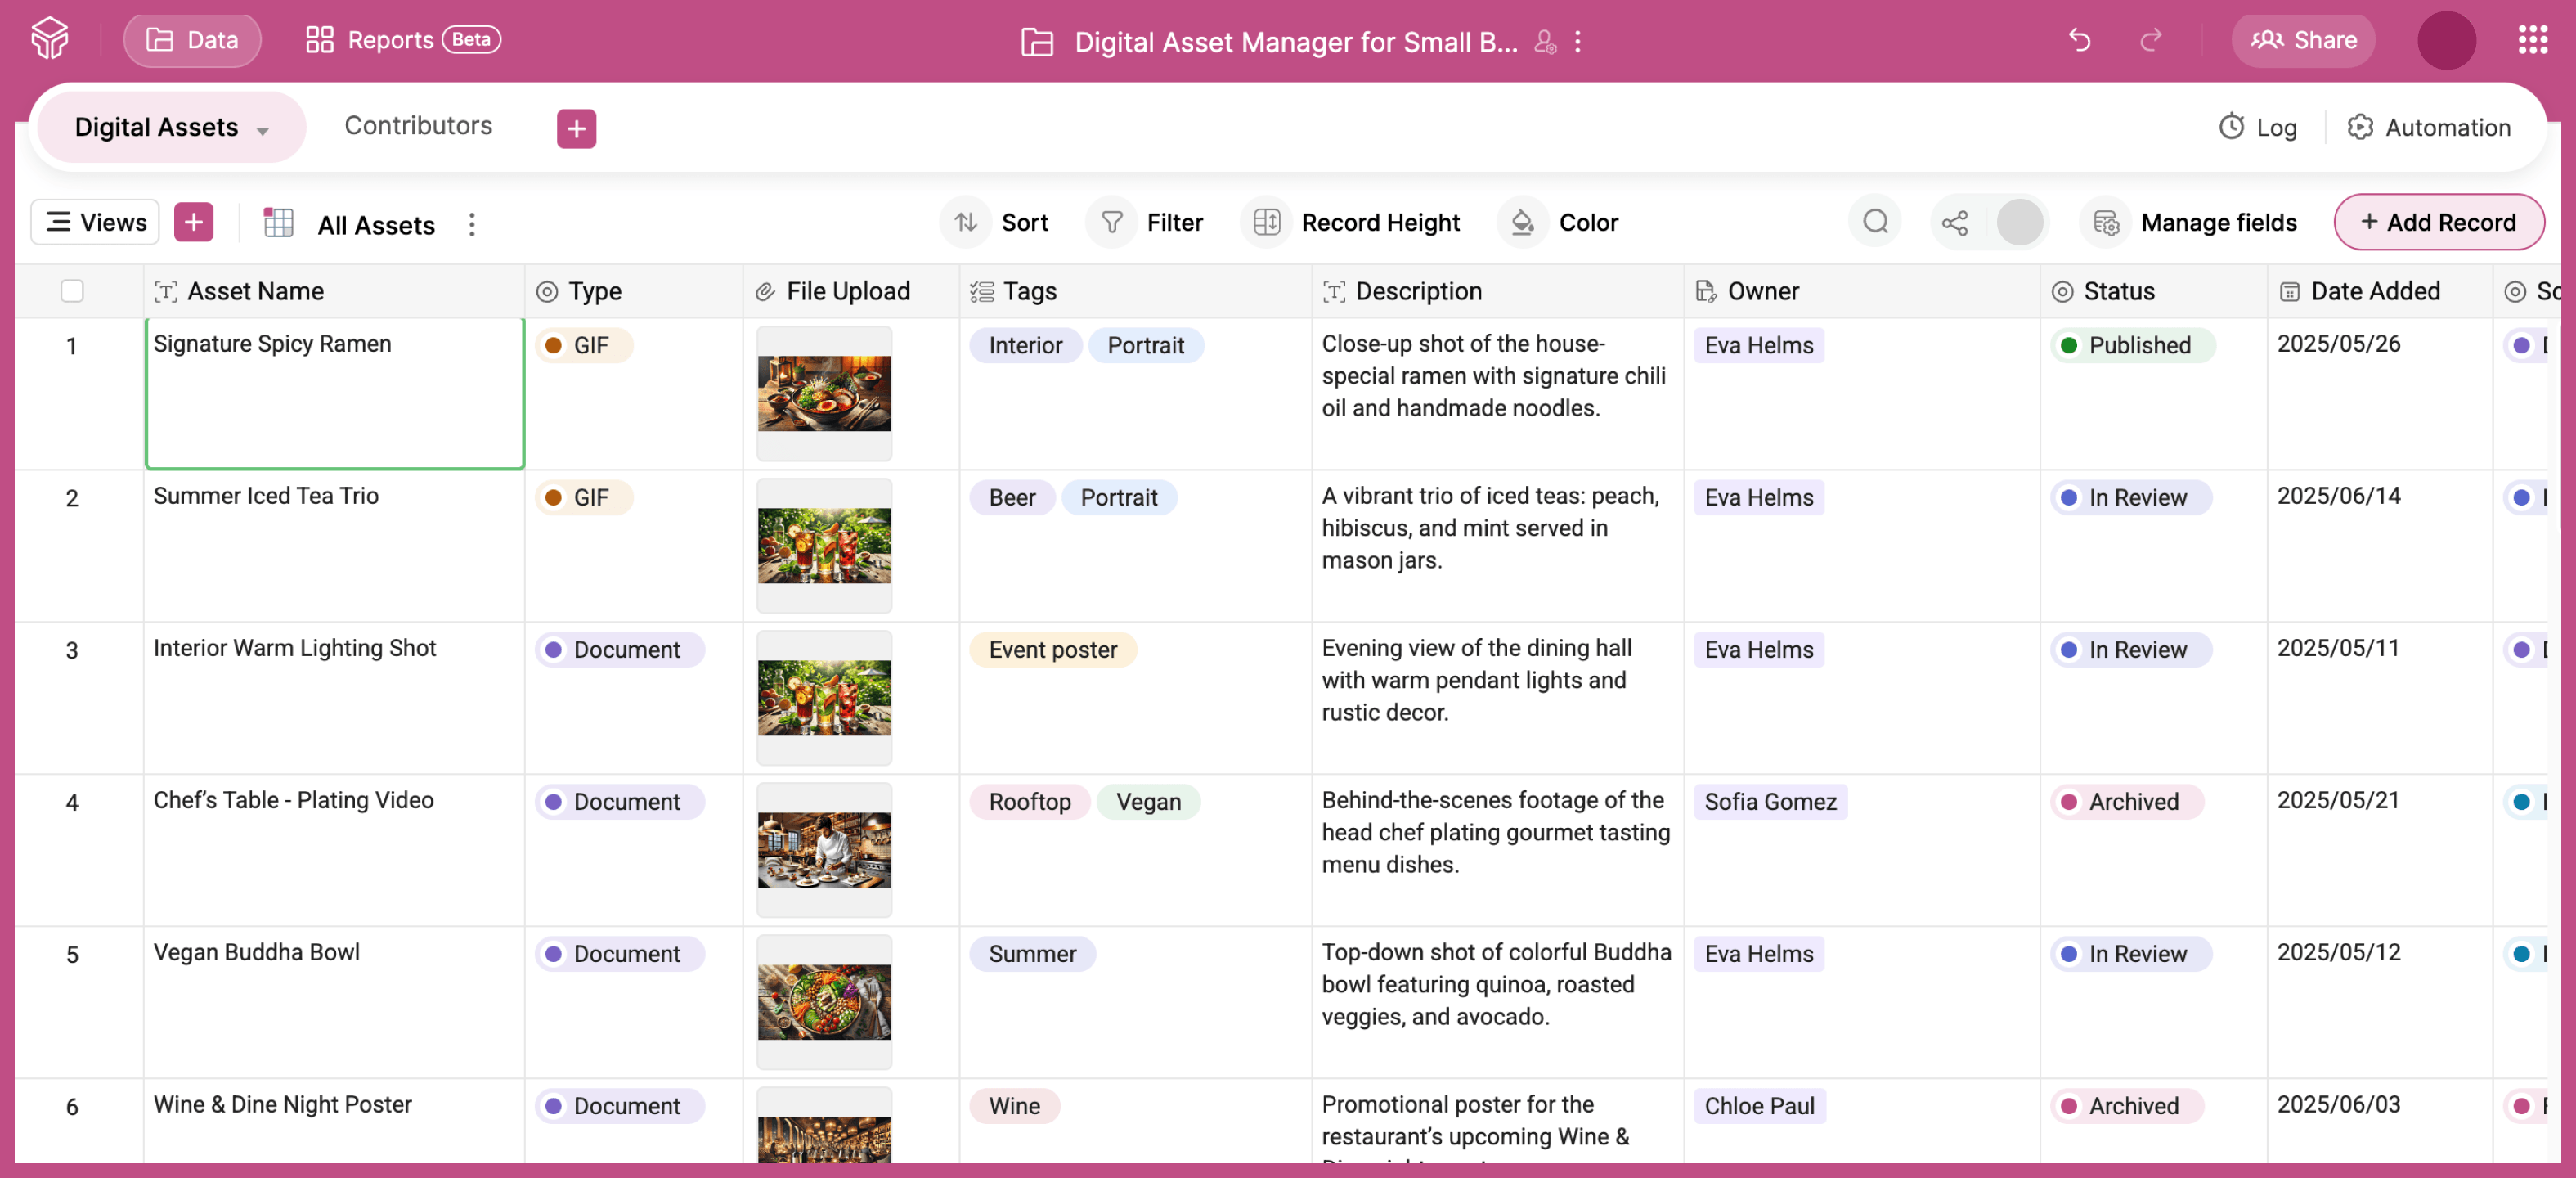
Task: Expand the Digital Assets table dropdown
Action: [263, 130]
